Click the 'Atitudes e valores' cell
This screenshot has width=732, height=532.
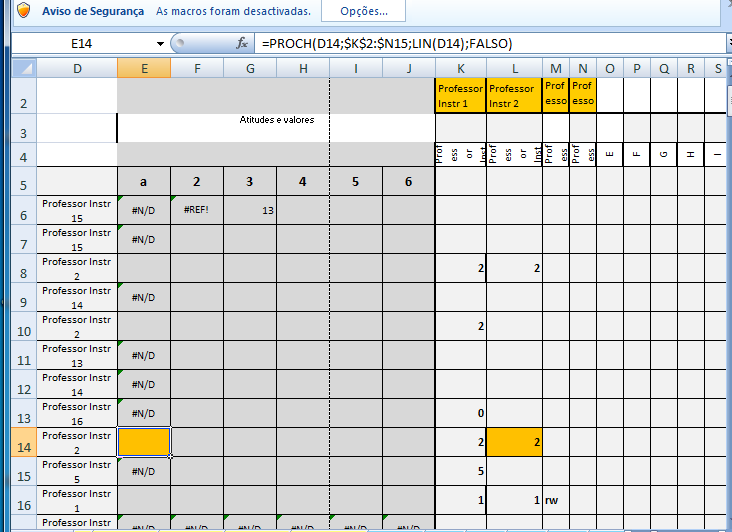[x=276, y=128]
